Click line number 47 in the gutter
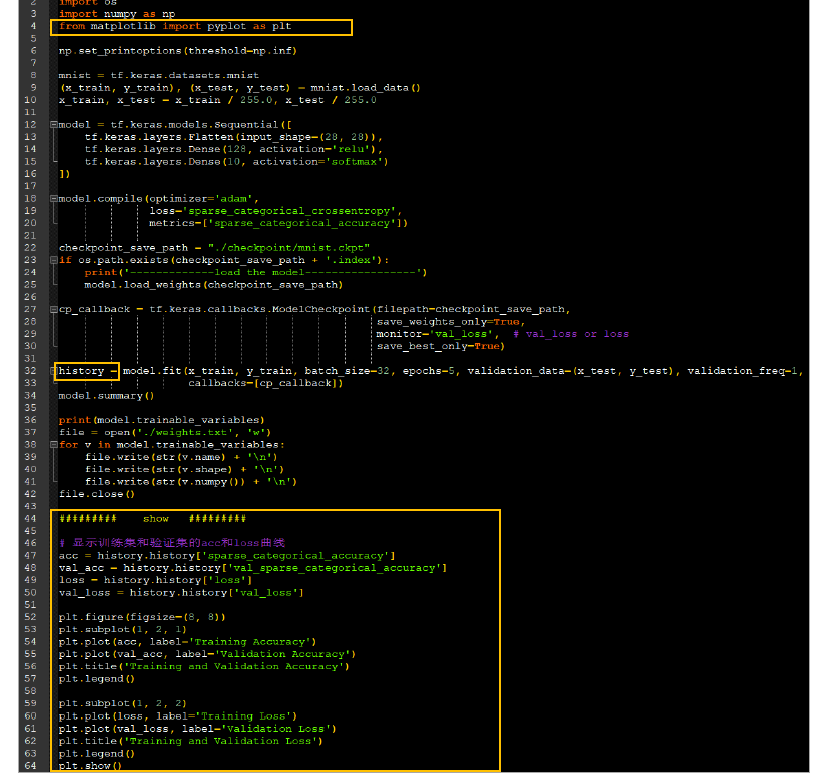The image size is (833, 776). (x=30, y=556)
